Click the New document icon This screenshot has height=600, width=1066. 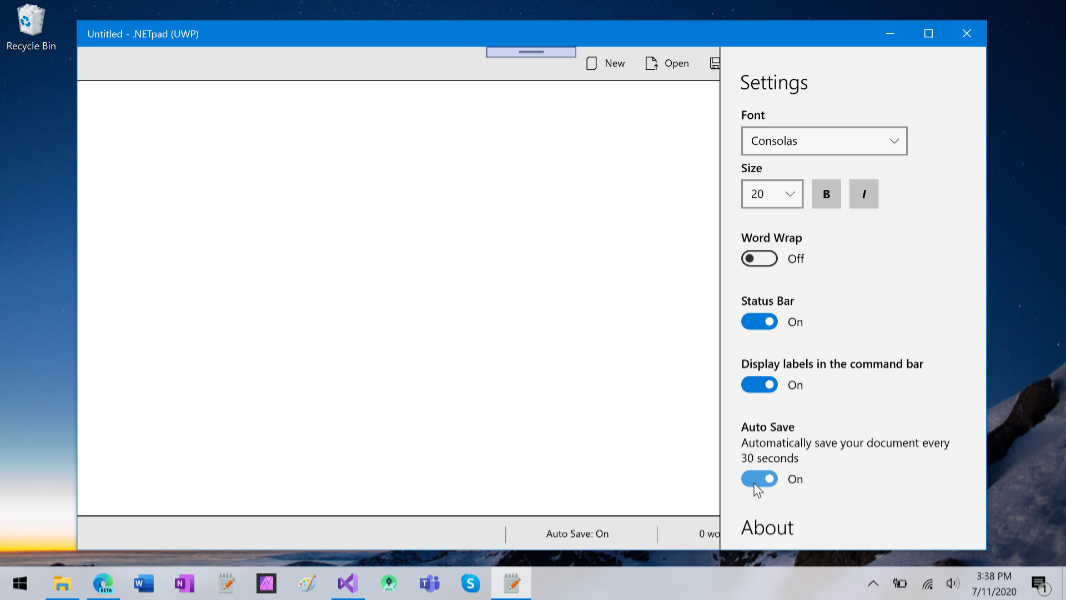point(592,63)
